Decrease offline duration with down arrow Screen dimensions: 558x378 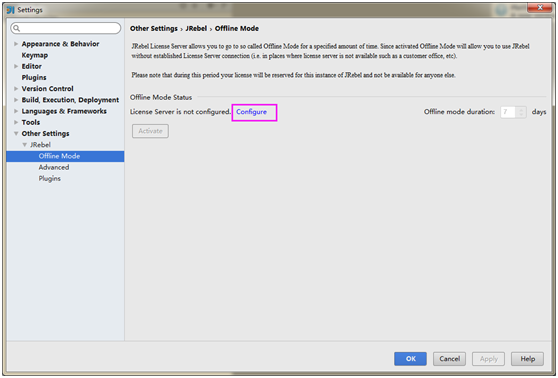click(521, 115)
